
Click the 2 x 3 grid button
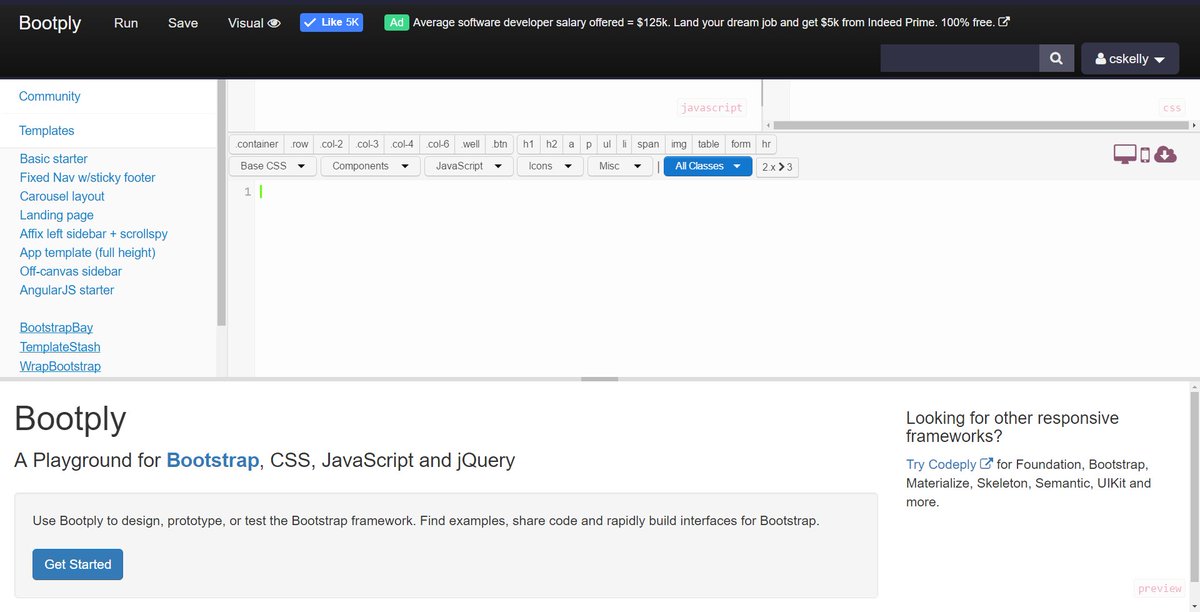[777, 167]
